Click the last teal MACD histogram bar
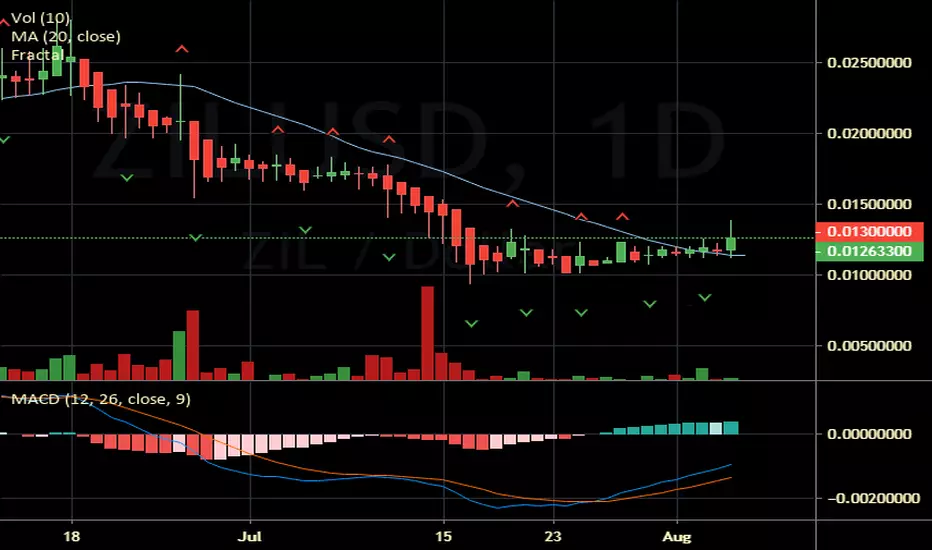 [731, 428]
